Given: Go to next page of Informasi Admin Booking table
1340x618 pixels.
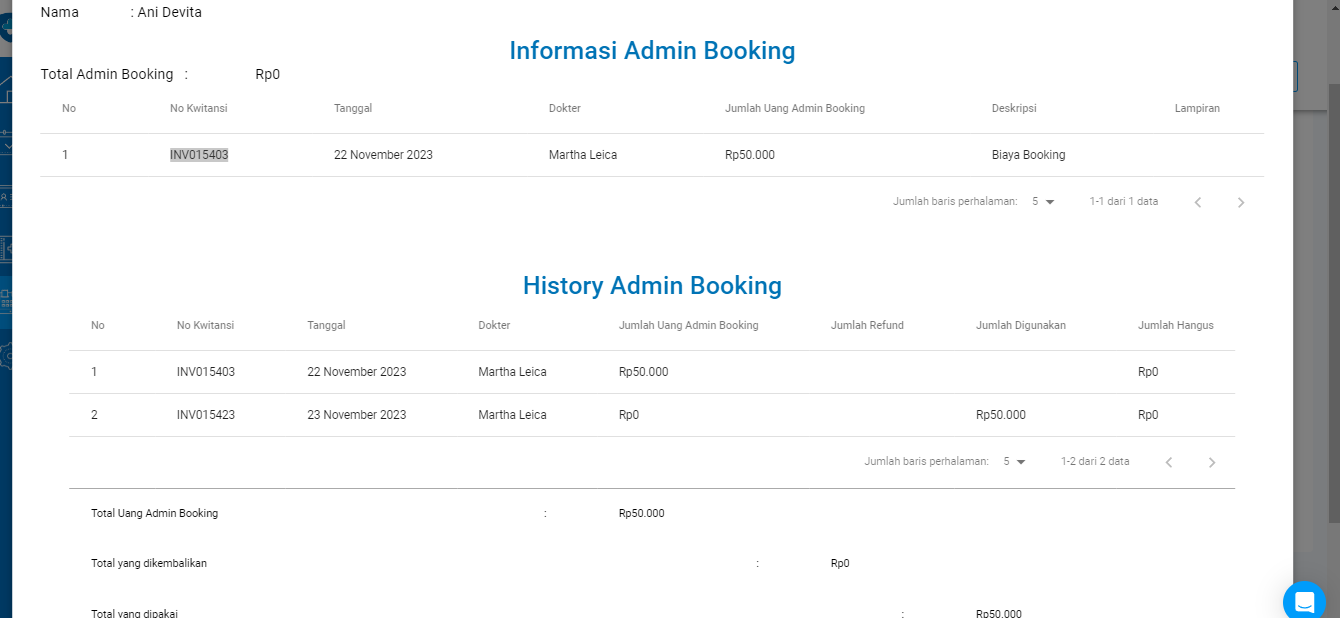Looking at the screenshot, I should click(x=1241, y=202).
